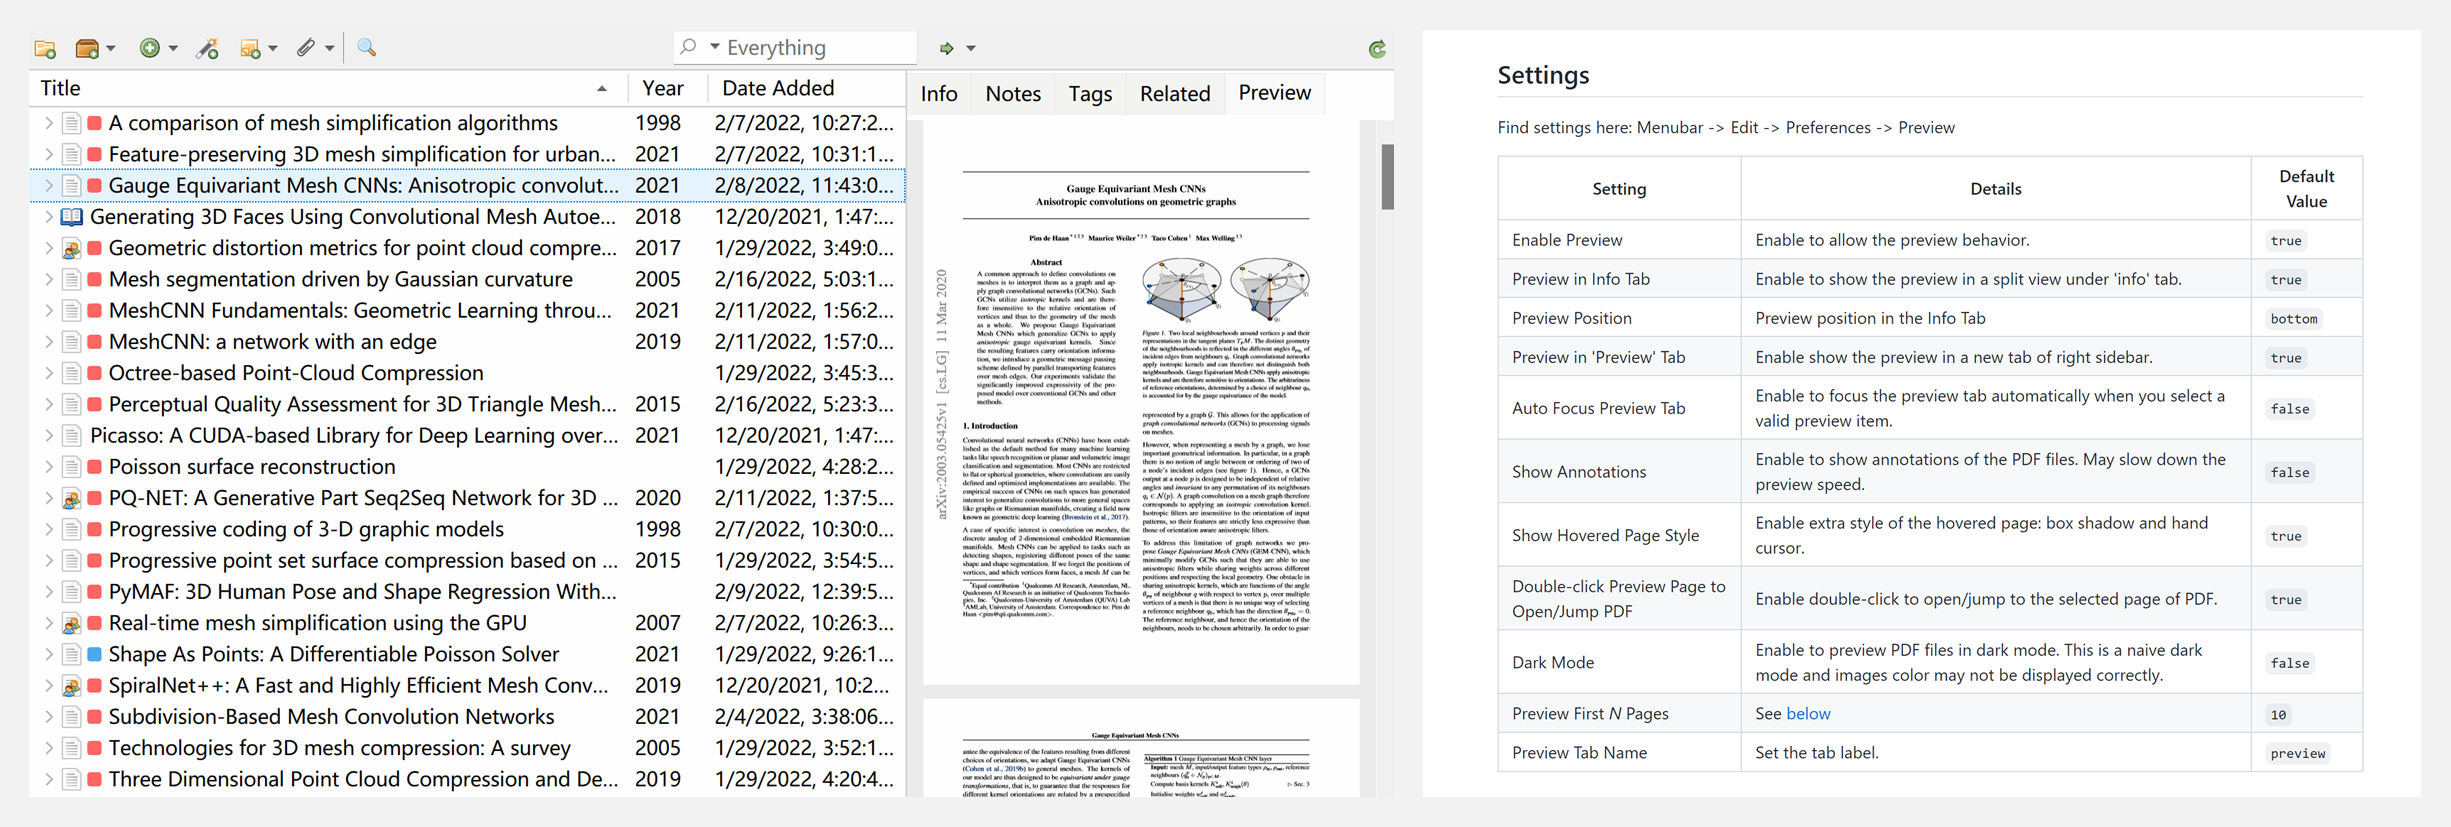Viewport: 2451px width, 827px height.
Task: Select the Three Dimensional Point Cloud Compression item
Action: click(x=467, y=780)
